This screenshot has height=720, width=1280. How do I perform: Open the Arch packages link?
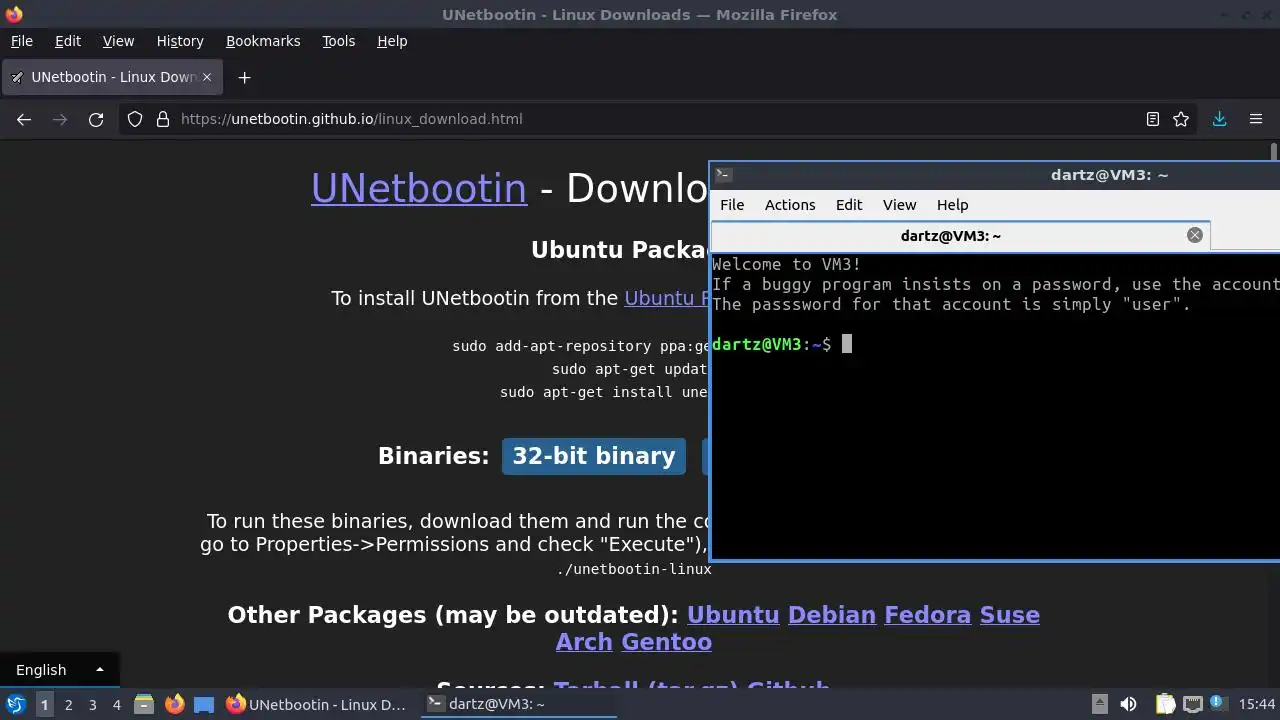(584, 642)
